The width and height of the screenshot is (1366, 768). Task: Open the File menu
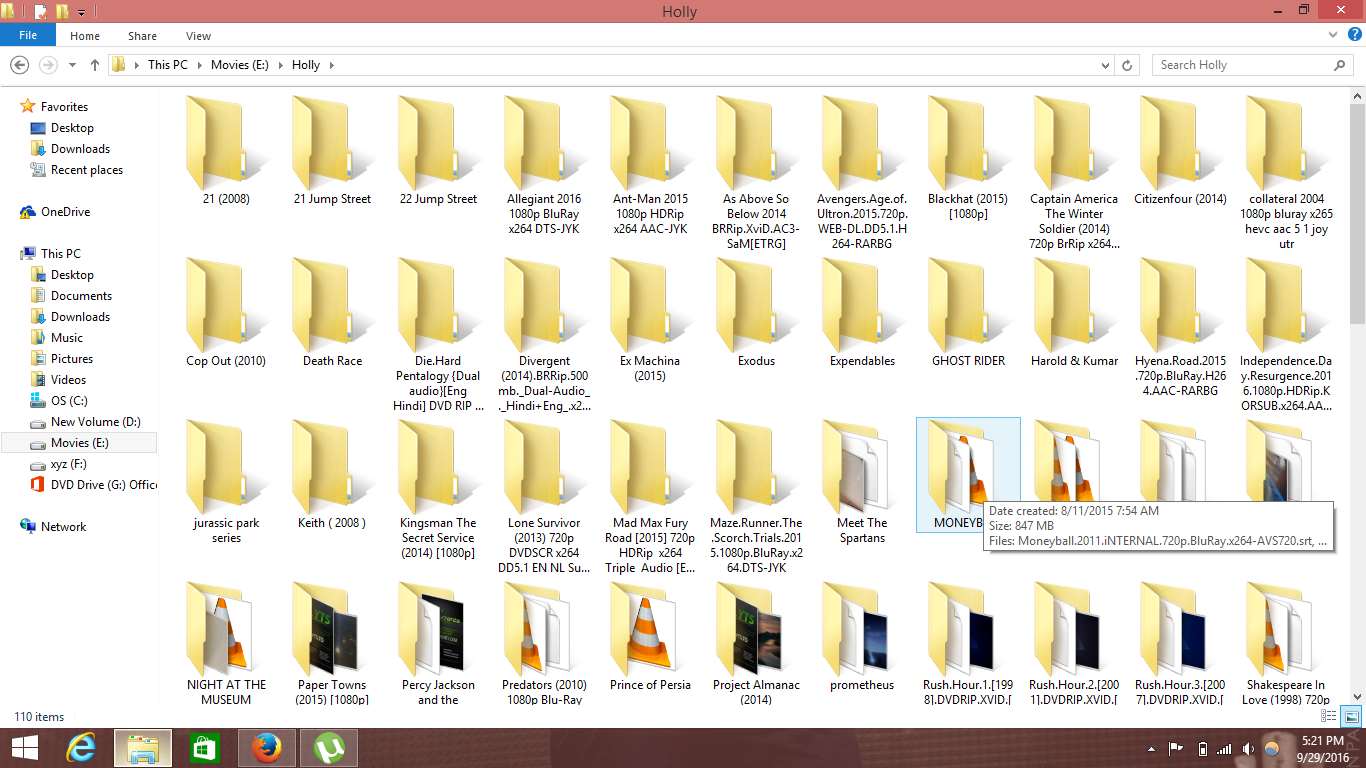28,35
